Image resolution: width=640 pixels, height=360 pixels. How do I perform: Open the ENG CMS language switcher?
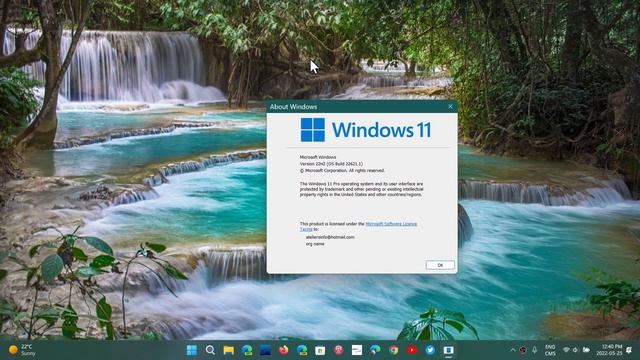(550, 350)
